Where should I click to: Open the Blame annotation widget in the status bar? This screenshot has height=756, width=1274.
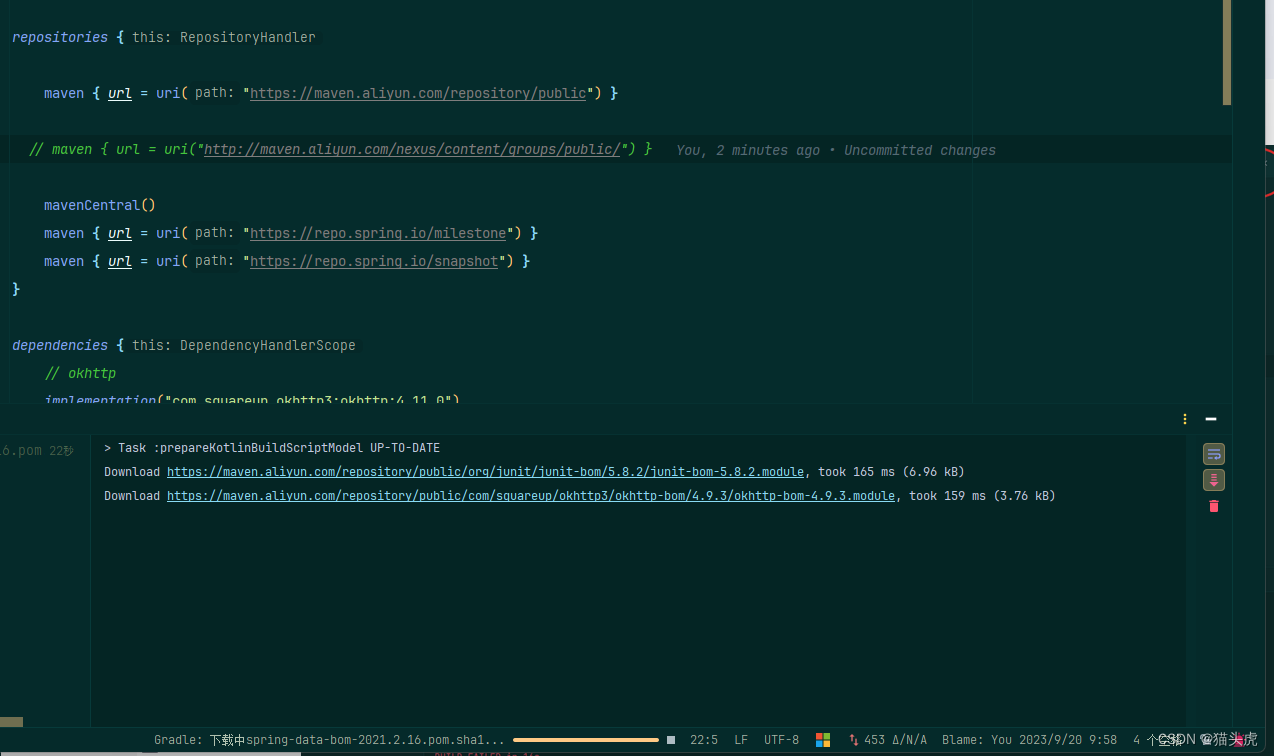click(1030, 739)
